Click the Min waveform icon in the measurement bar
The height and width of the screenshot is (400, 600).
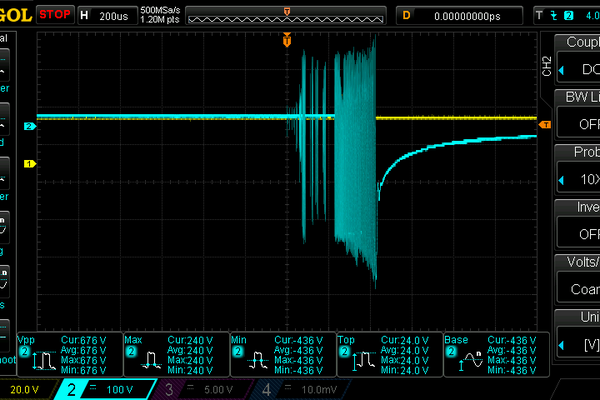tap(258, 360)
